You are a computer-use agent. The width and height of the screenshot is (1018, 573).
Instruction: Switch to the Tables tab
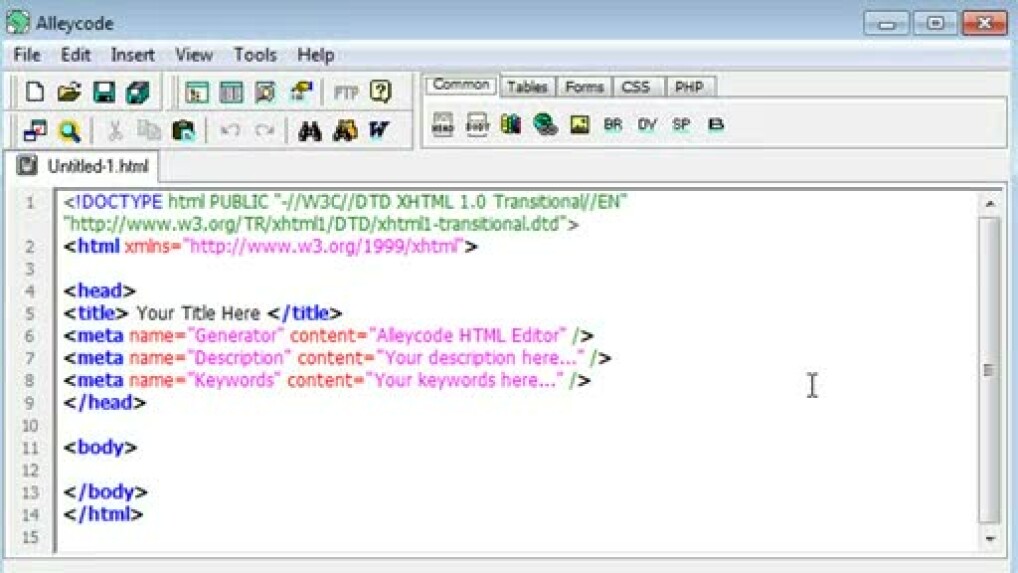526,87
